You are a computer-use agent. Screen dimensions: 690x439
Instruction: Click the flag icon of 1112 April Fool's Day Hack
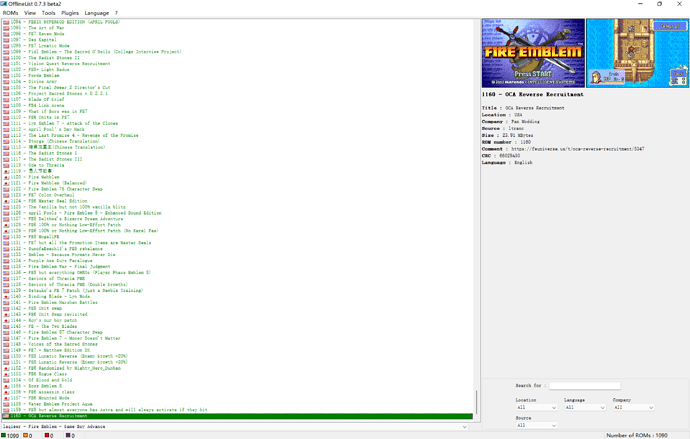[x=6, y=129]
